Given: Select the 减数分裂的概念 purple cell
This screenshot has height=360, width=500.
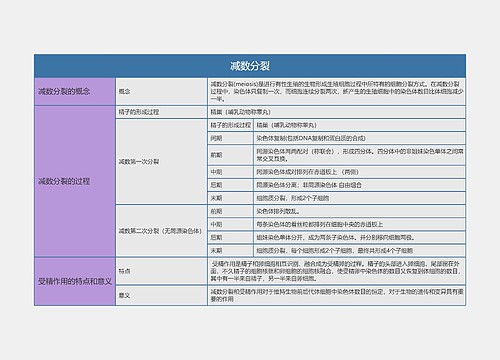Looking at the screenshot, I should 75,92.
